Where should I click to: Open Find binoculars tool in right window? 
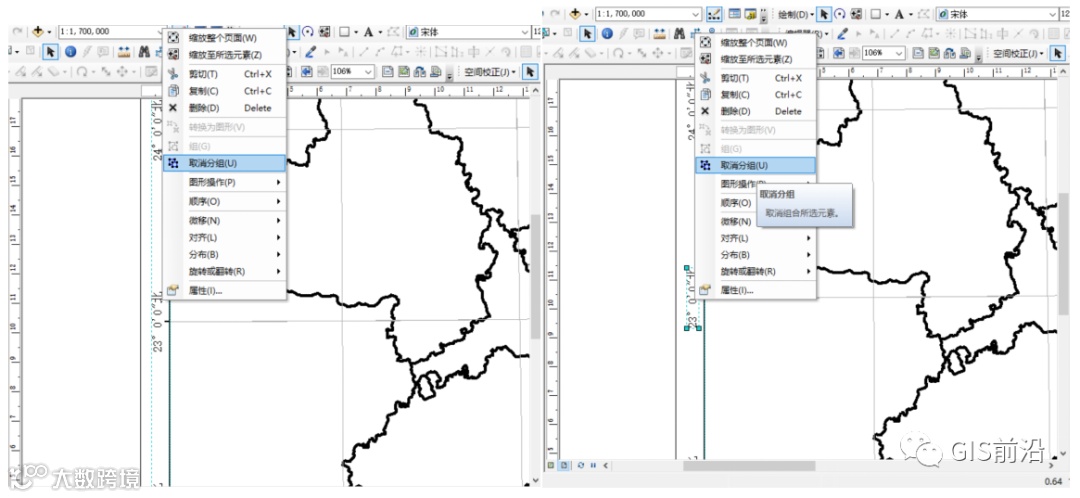point(679,34)
